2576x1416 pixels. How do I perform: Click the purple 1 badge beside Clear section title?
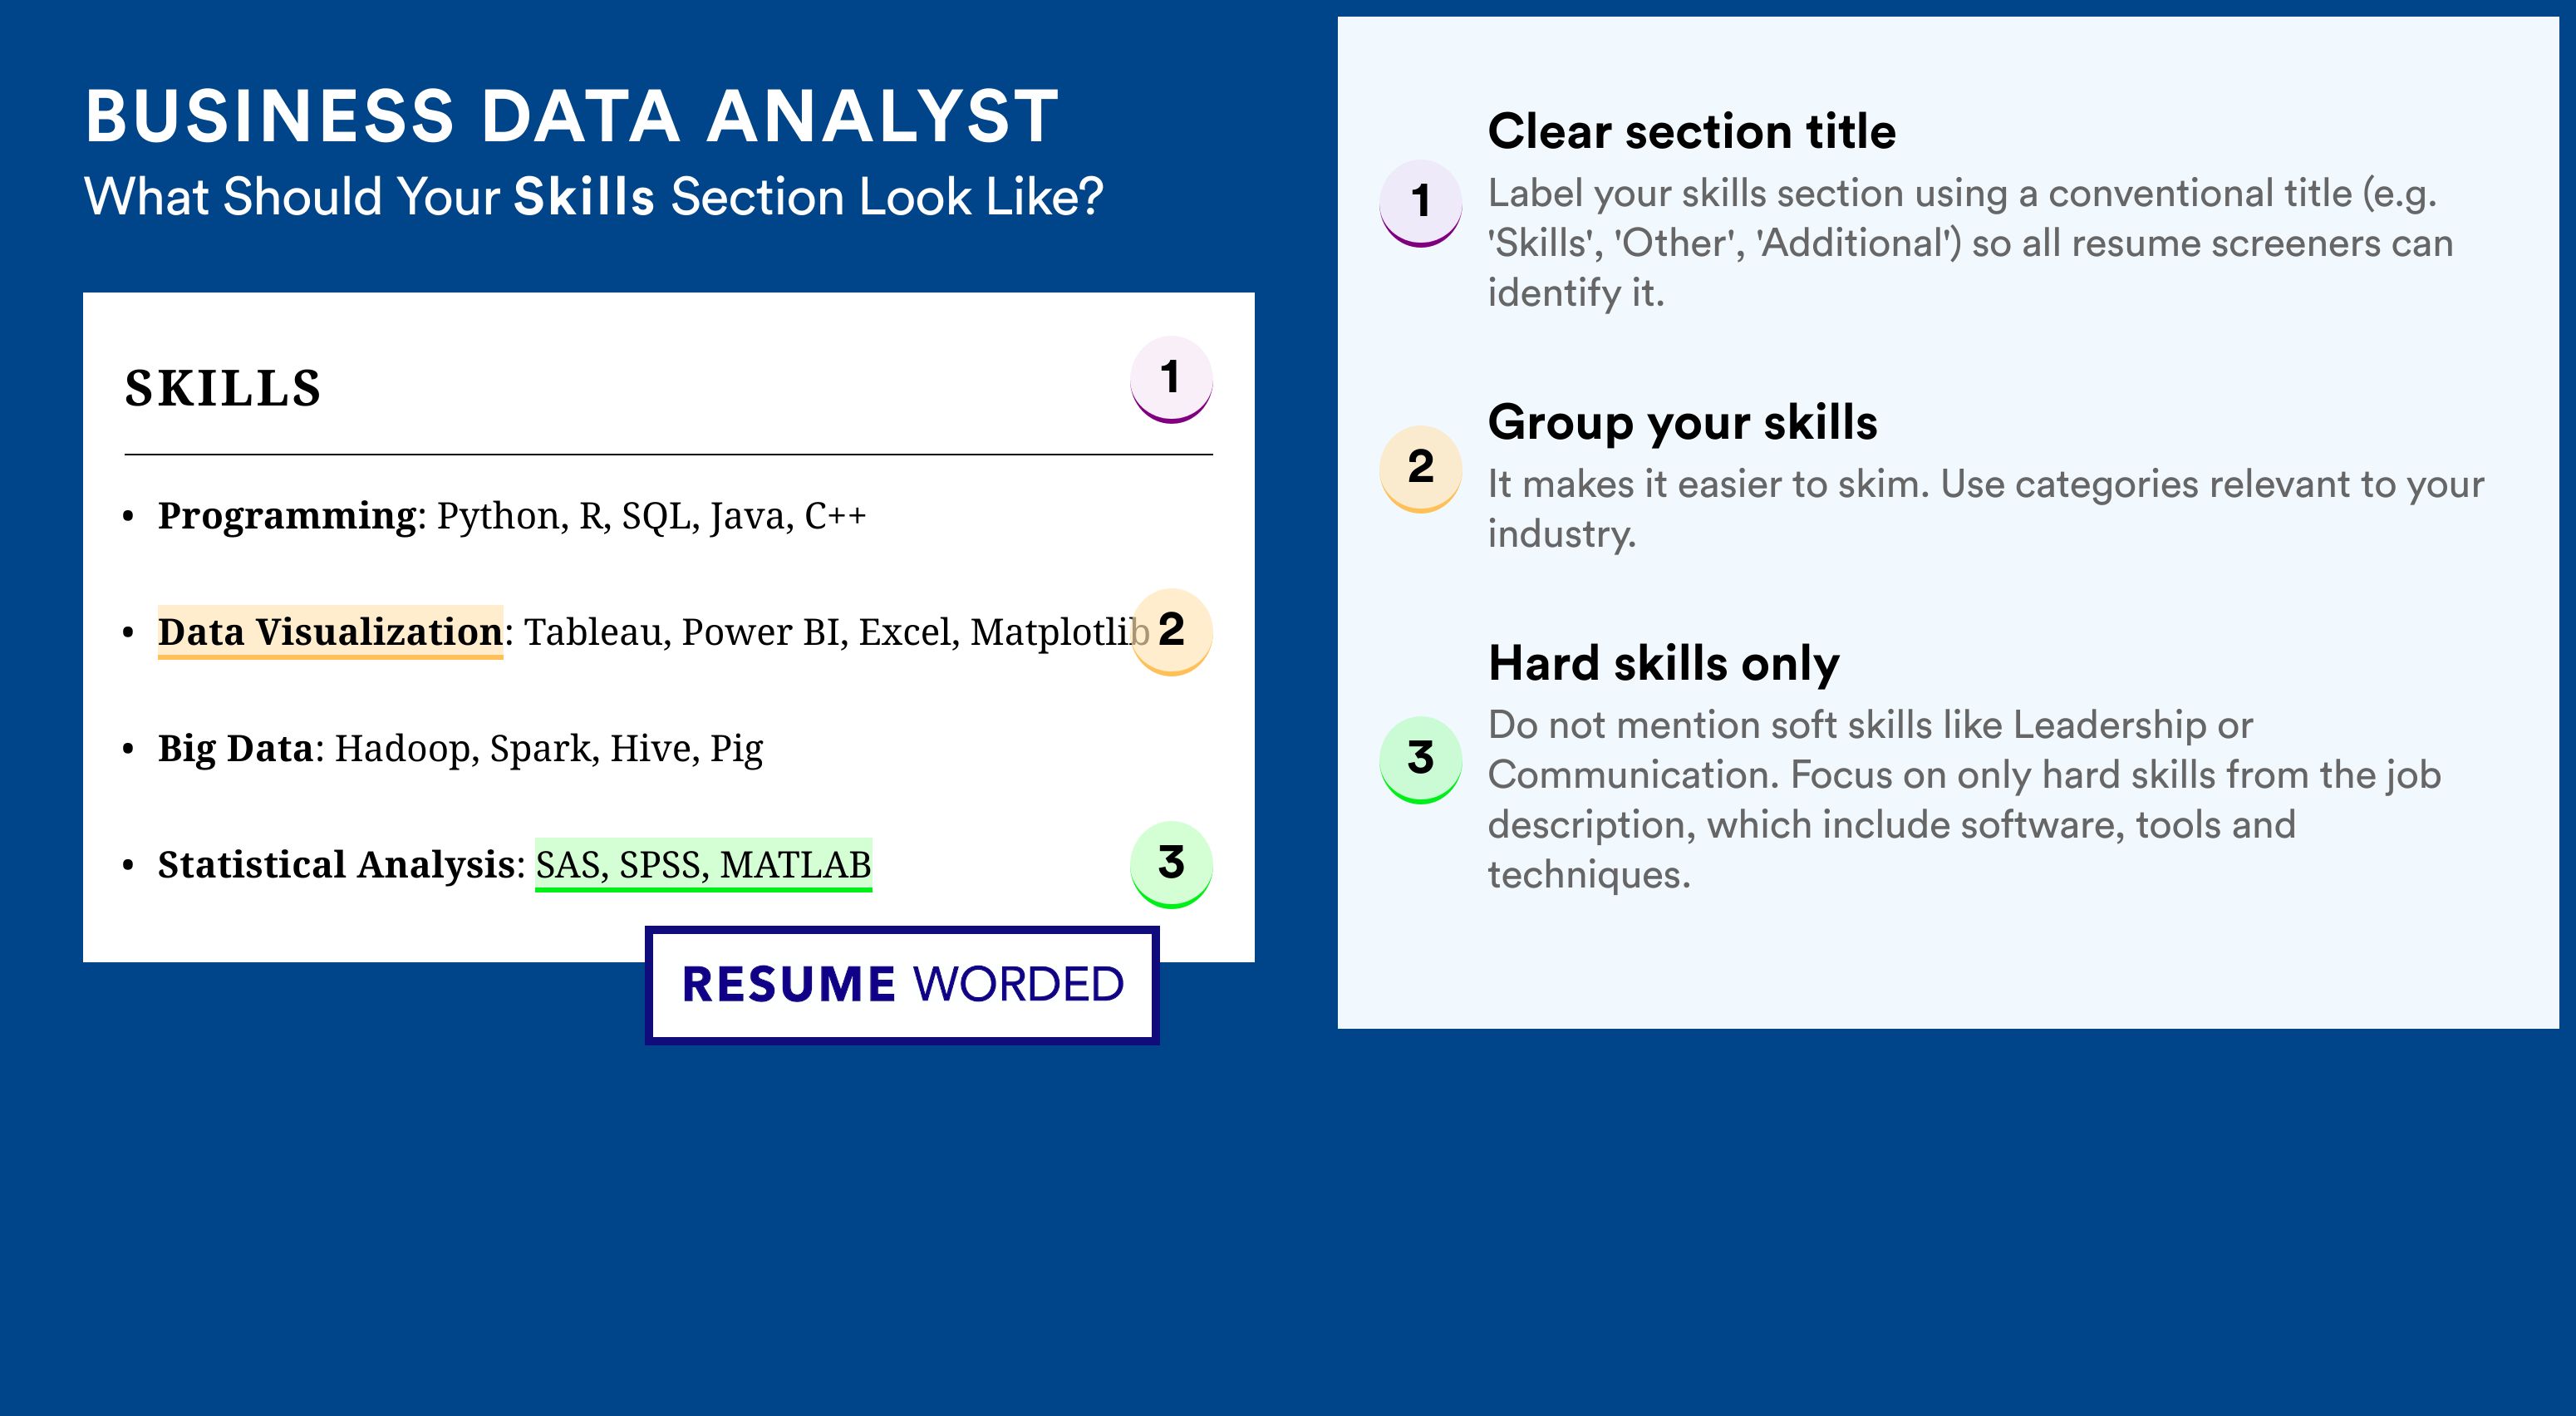(1420, 203)
